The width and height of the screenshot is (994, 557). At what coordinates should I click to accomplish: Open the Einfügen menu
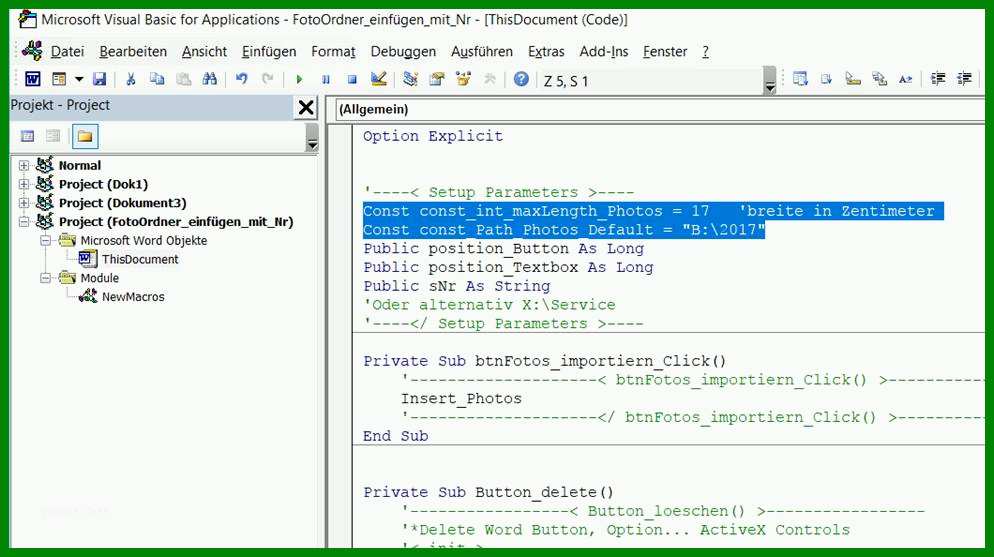tap(269, 51)
